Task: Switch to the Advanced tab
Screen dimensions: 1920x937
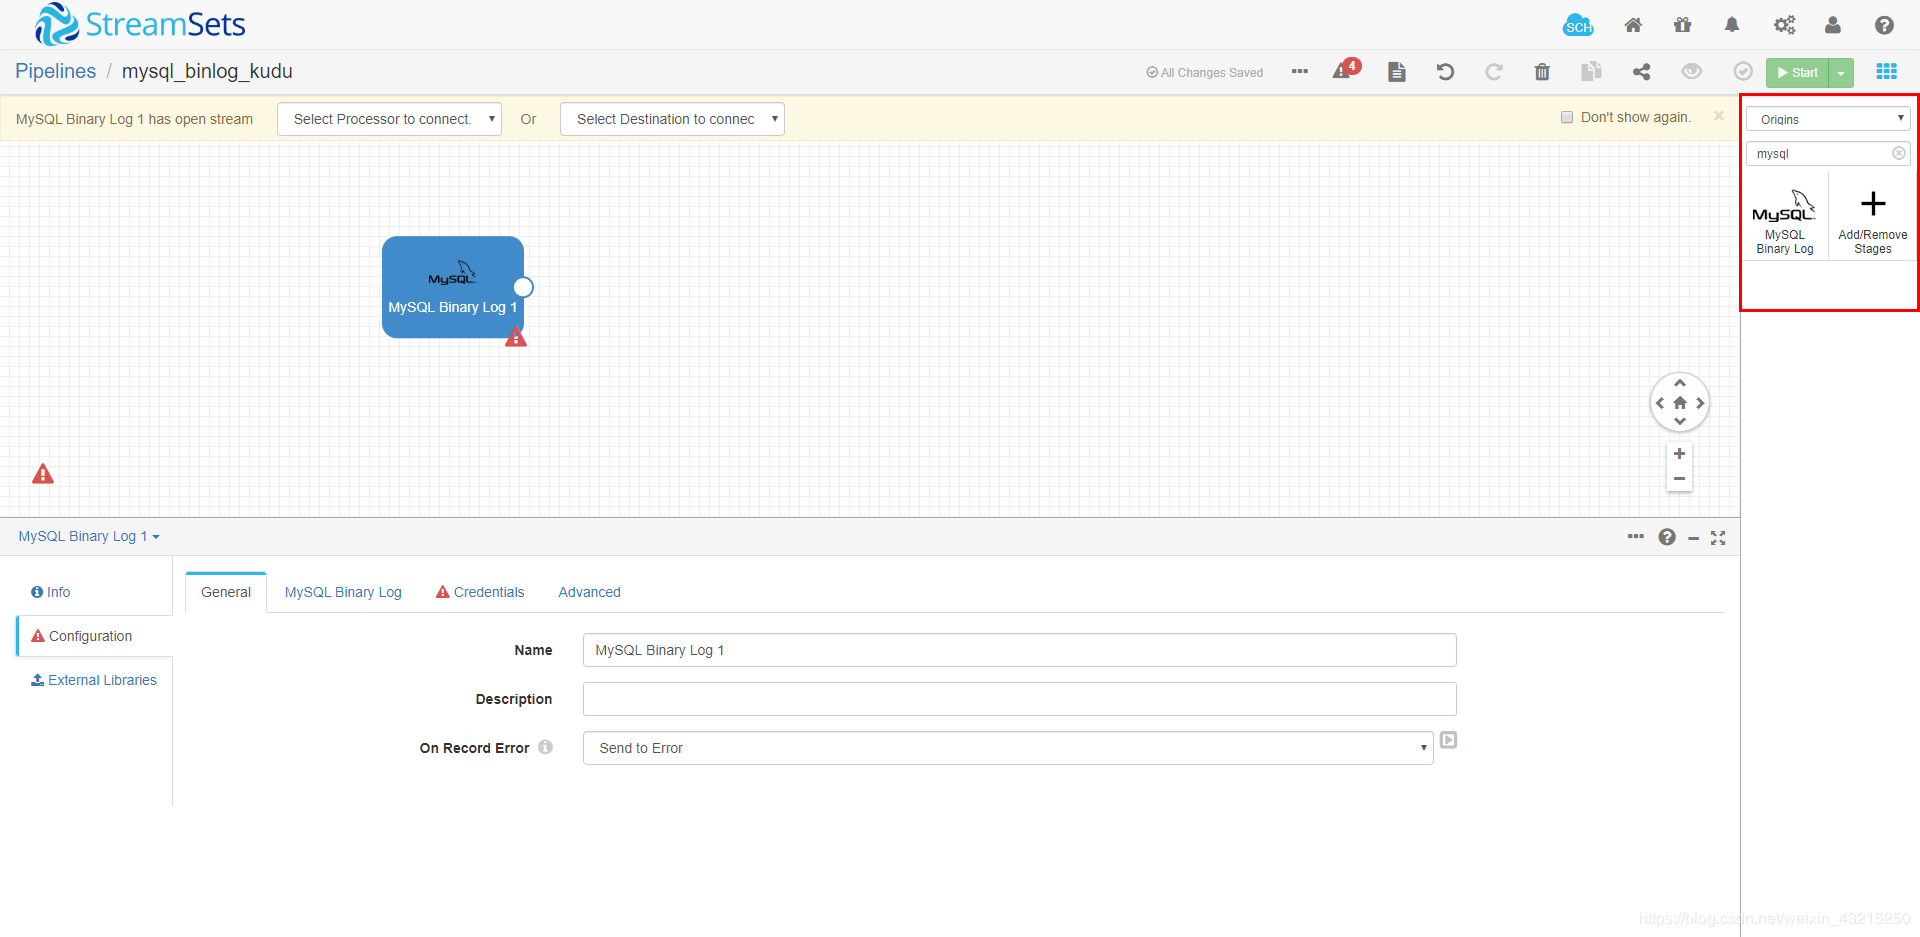Action: [589, 591]
